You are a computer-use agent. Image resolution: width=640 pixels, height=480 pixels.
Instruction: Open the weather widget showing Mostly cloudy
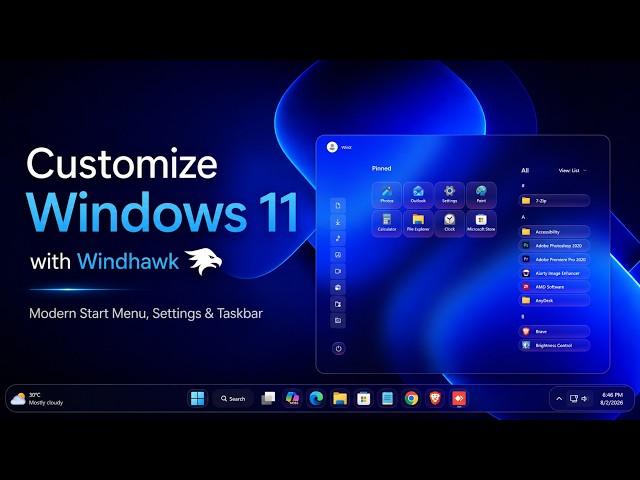pos(37,399)
